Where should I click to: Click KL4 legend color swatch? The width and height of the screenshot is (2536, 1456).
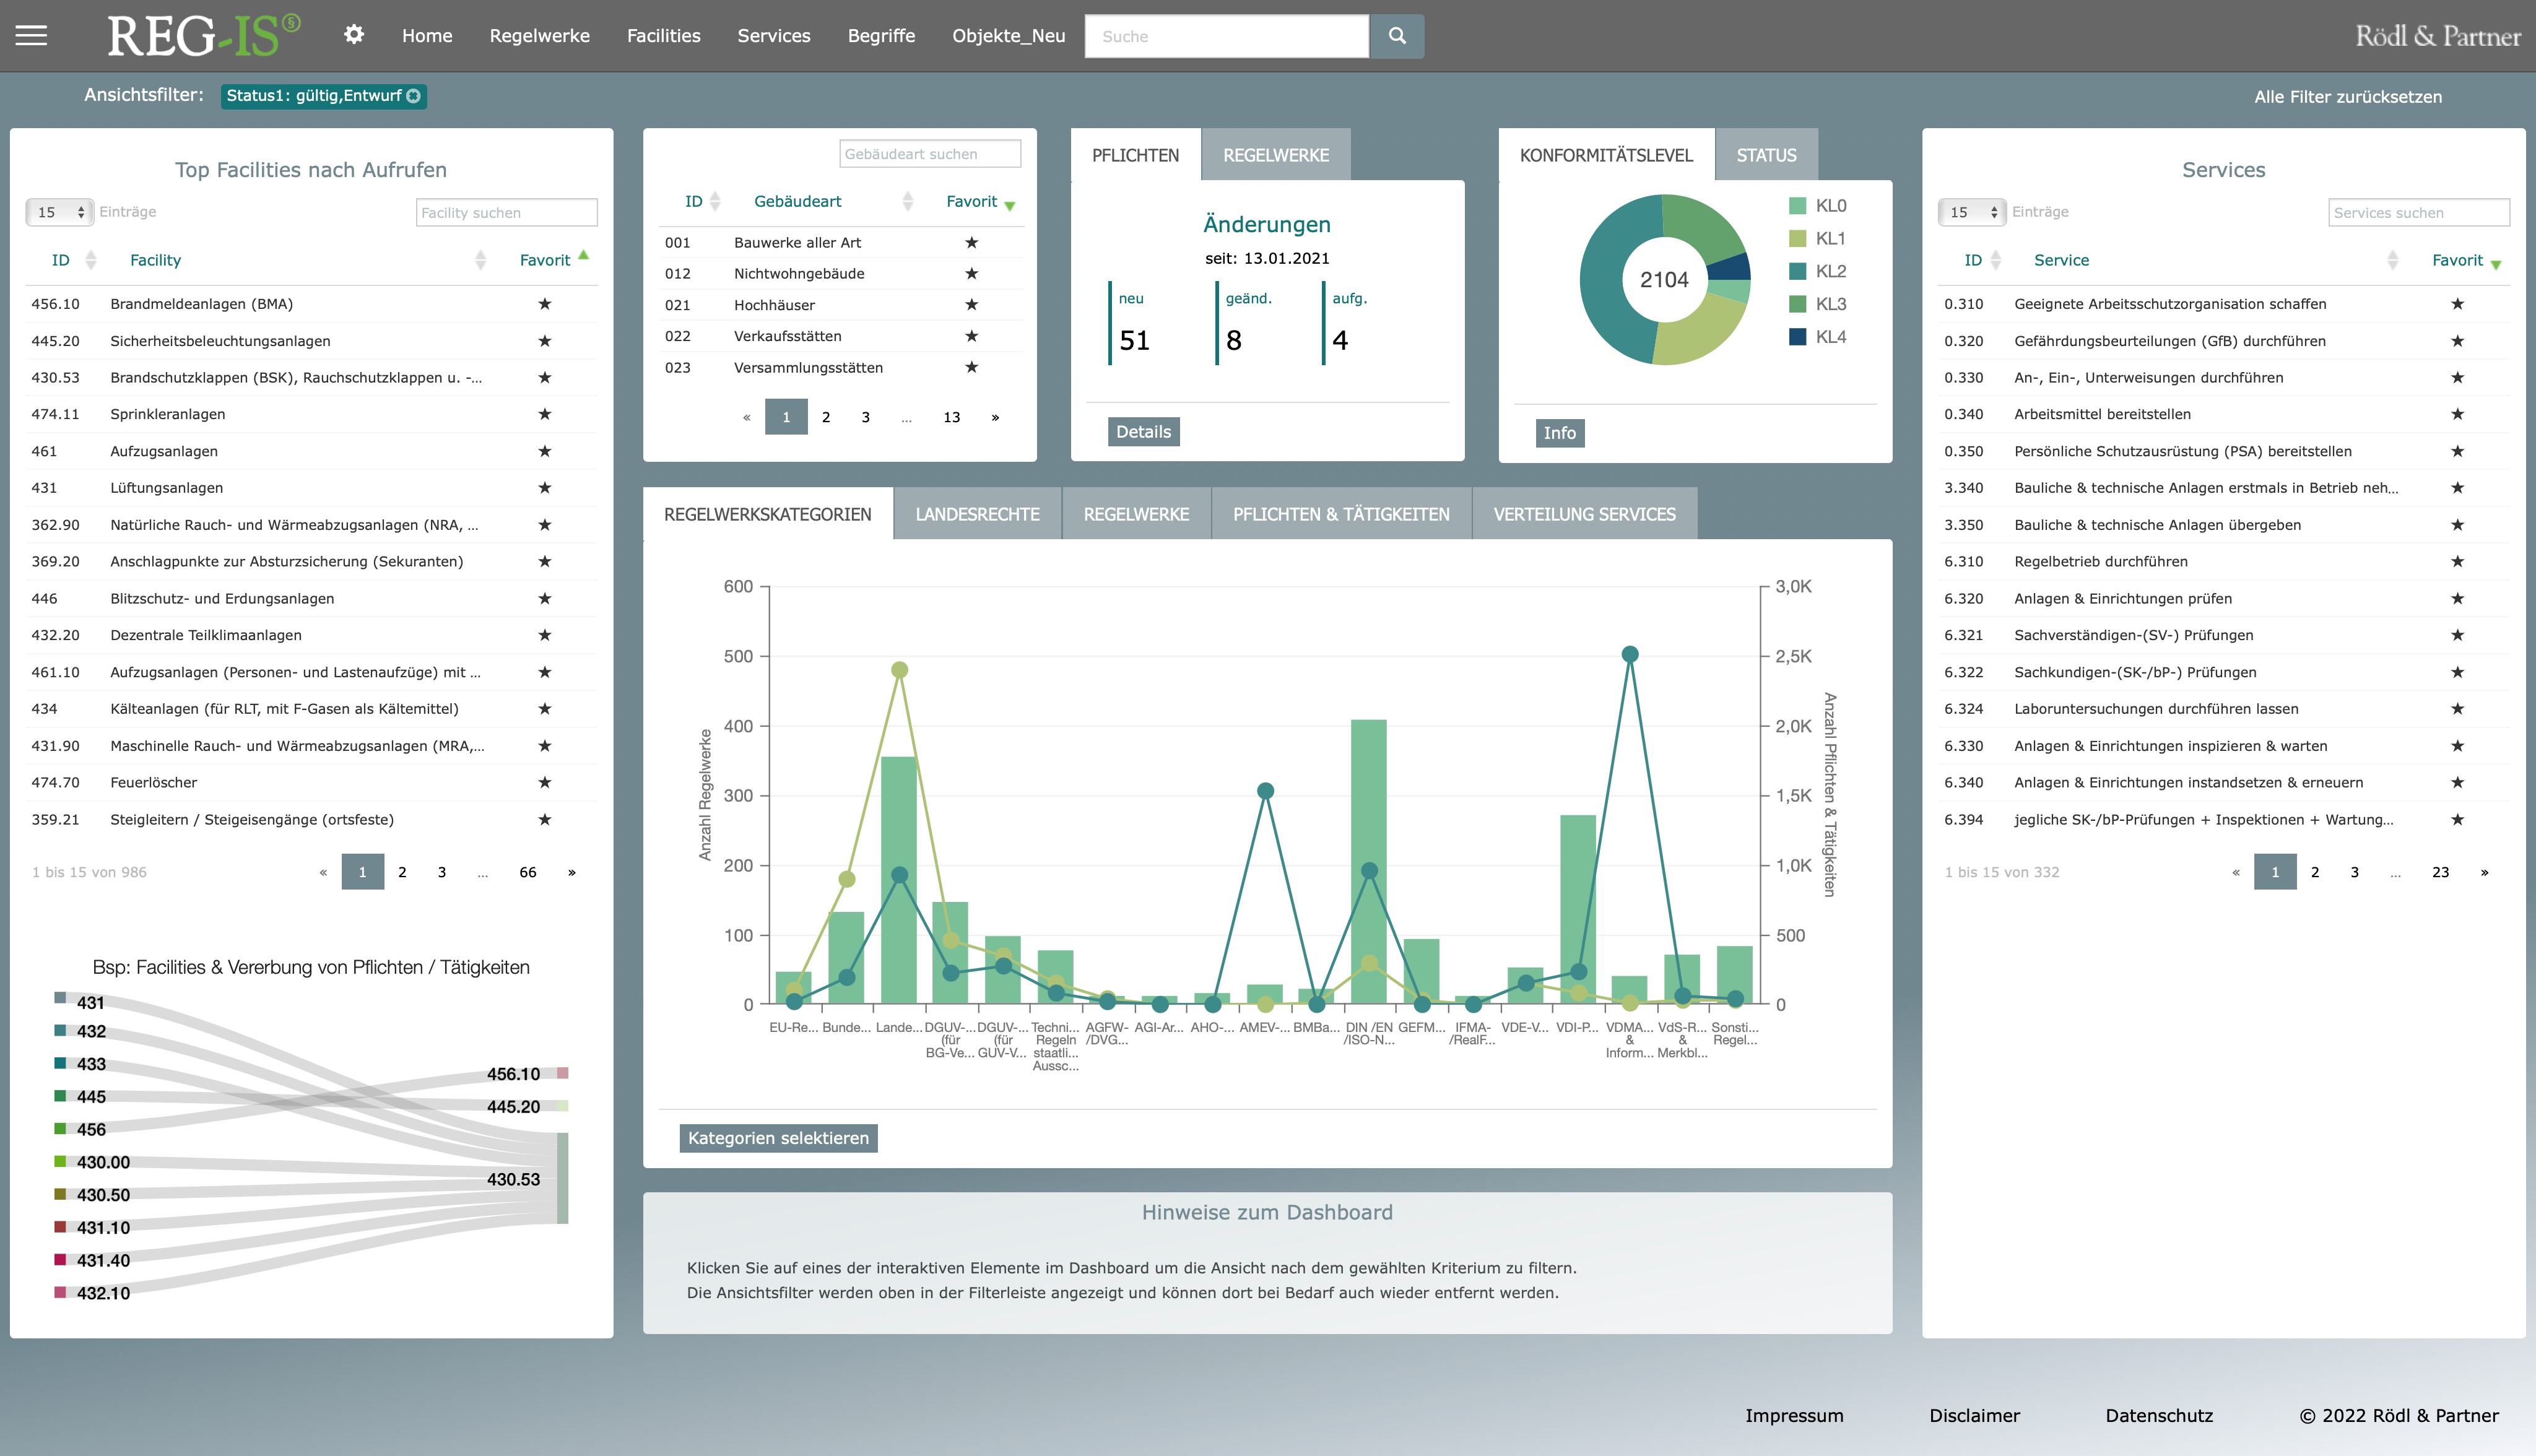[1797, 337]
